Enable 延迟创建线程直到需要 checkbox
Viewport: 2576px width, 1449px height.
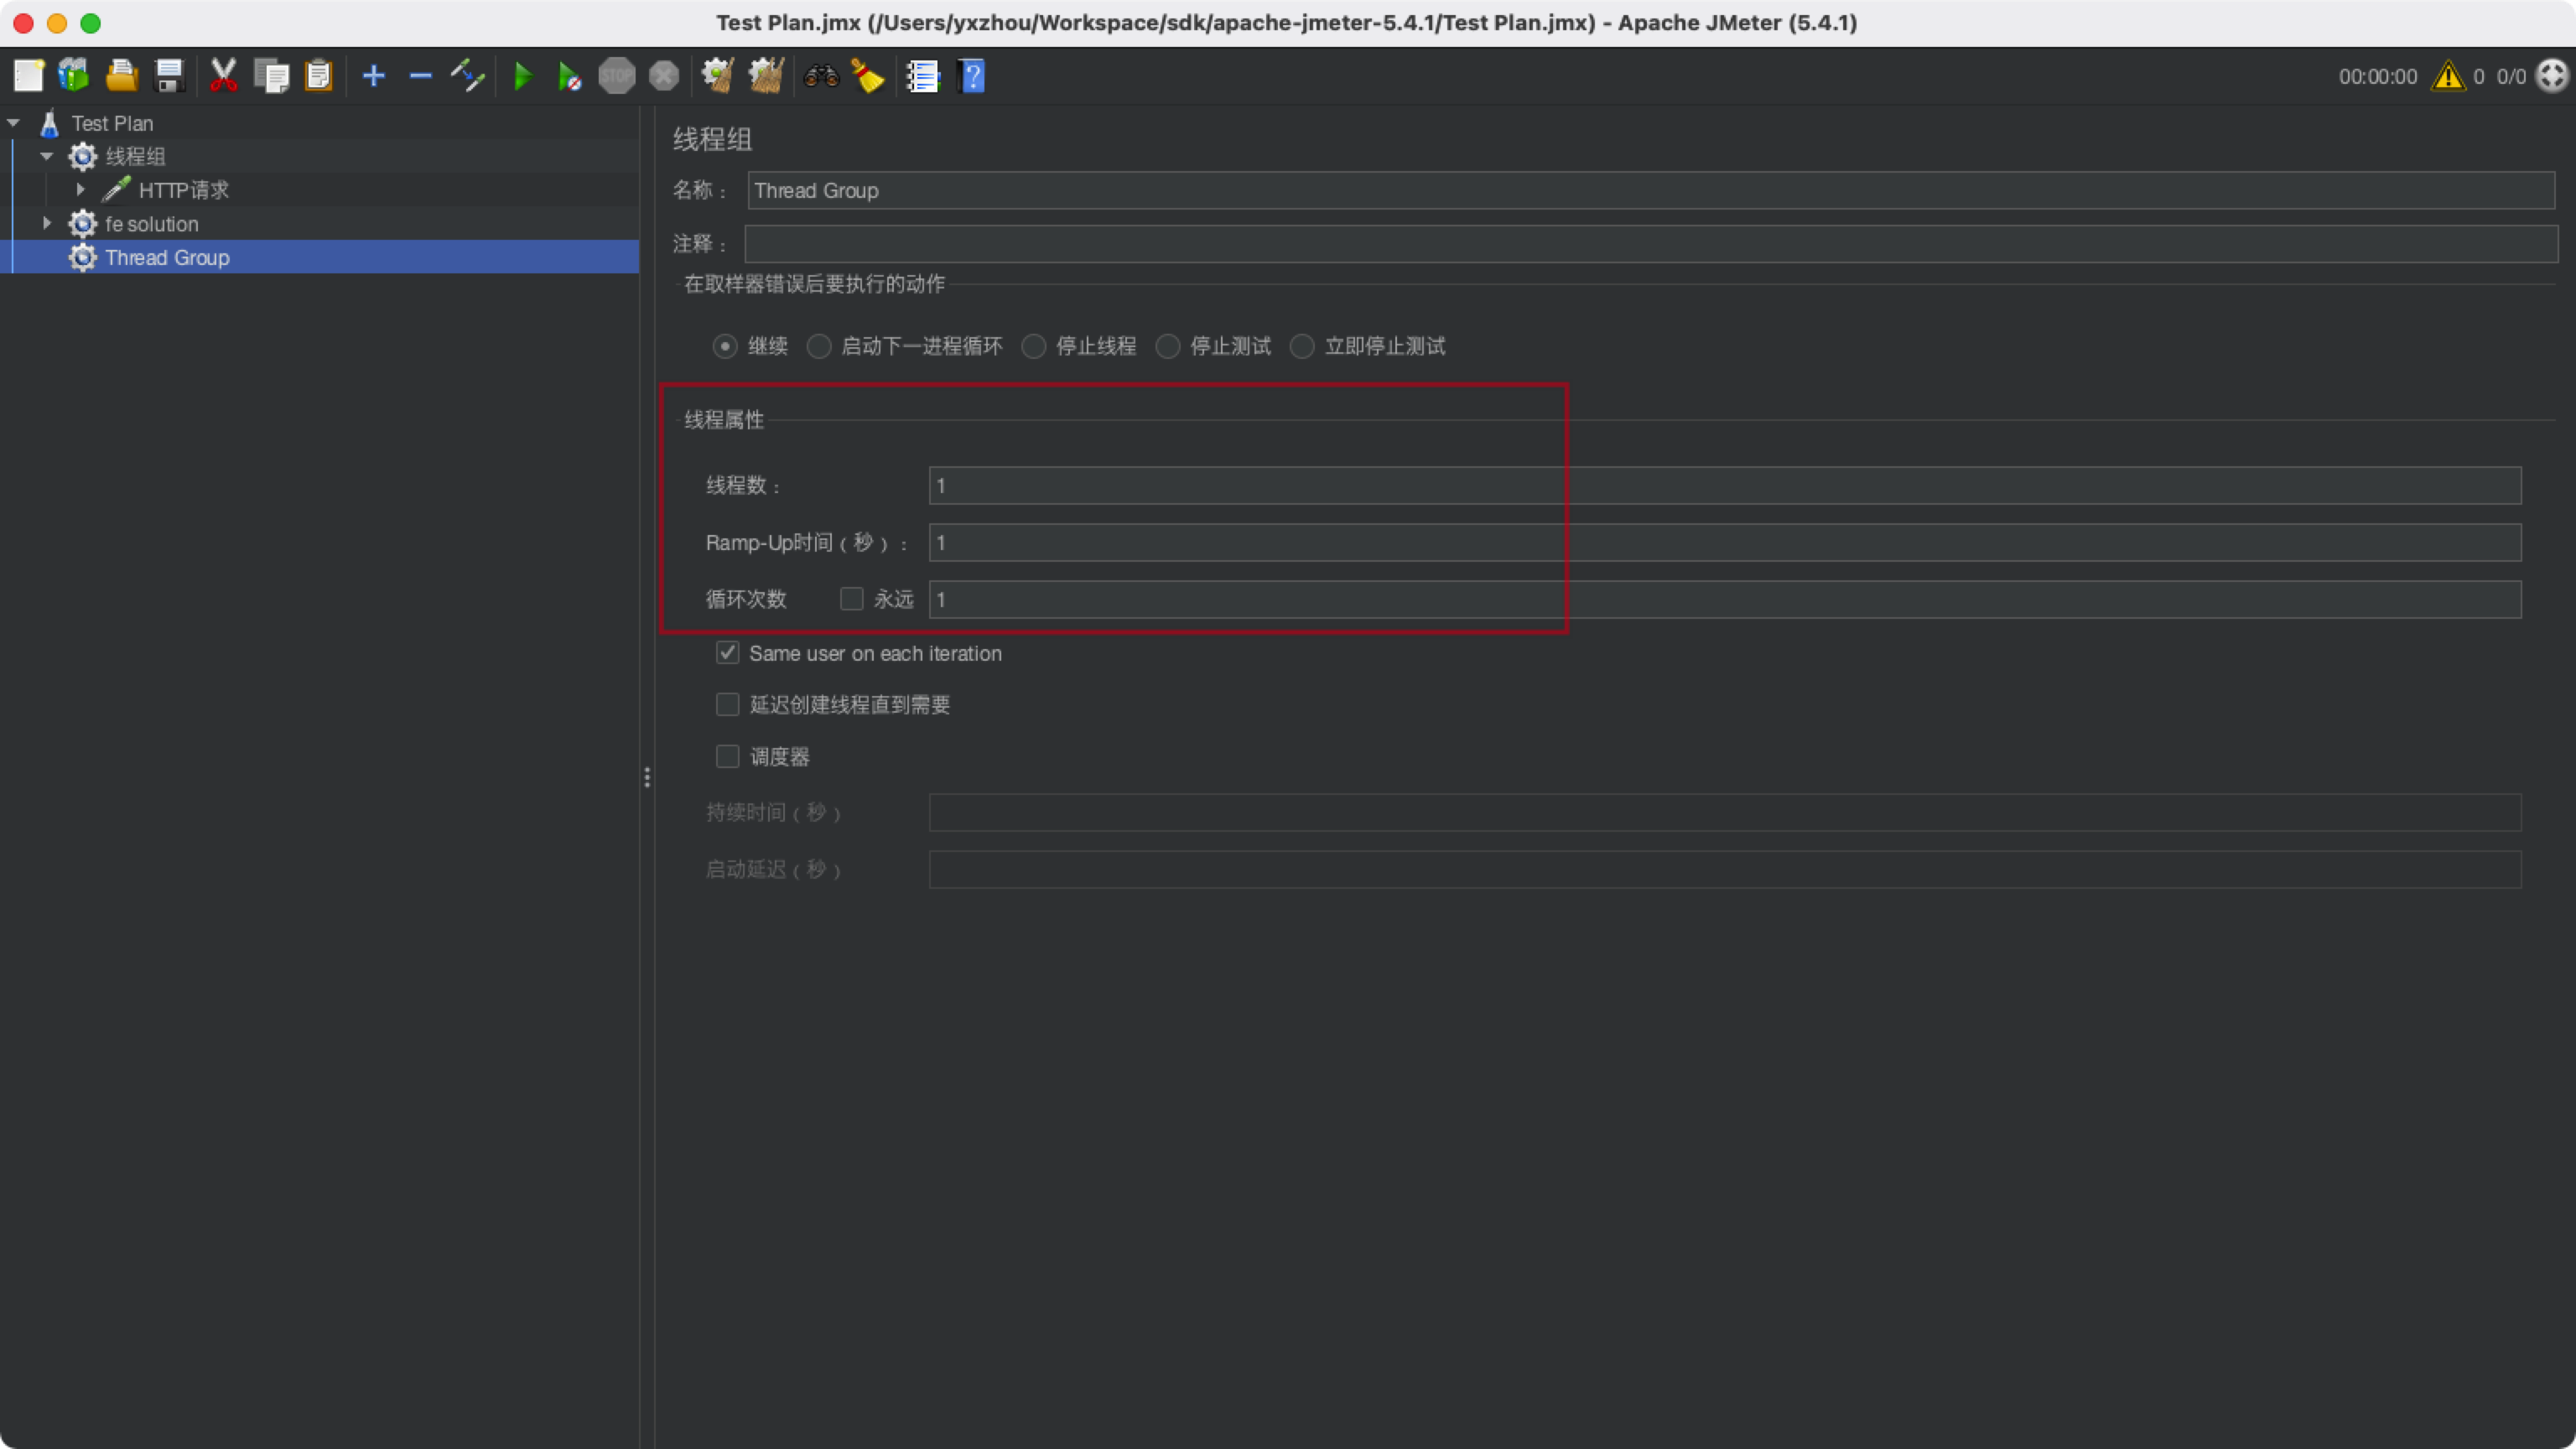pos(727,704)
